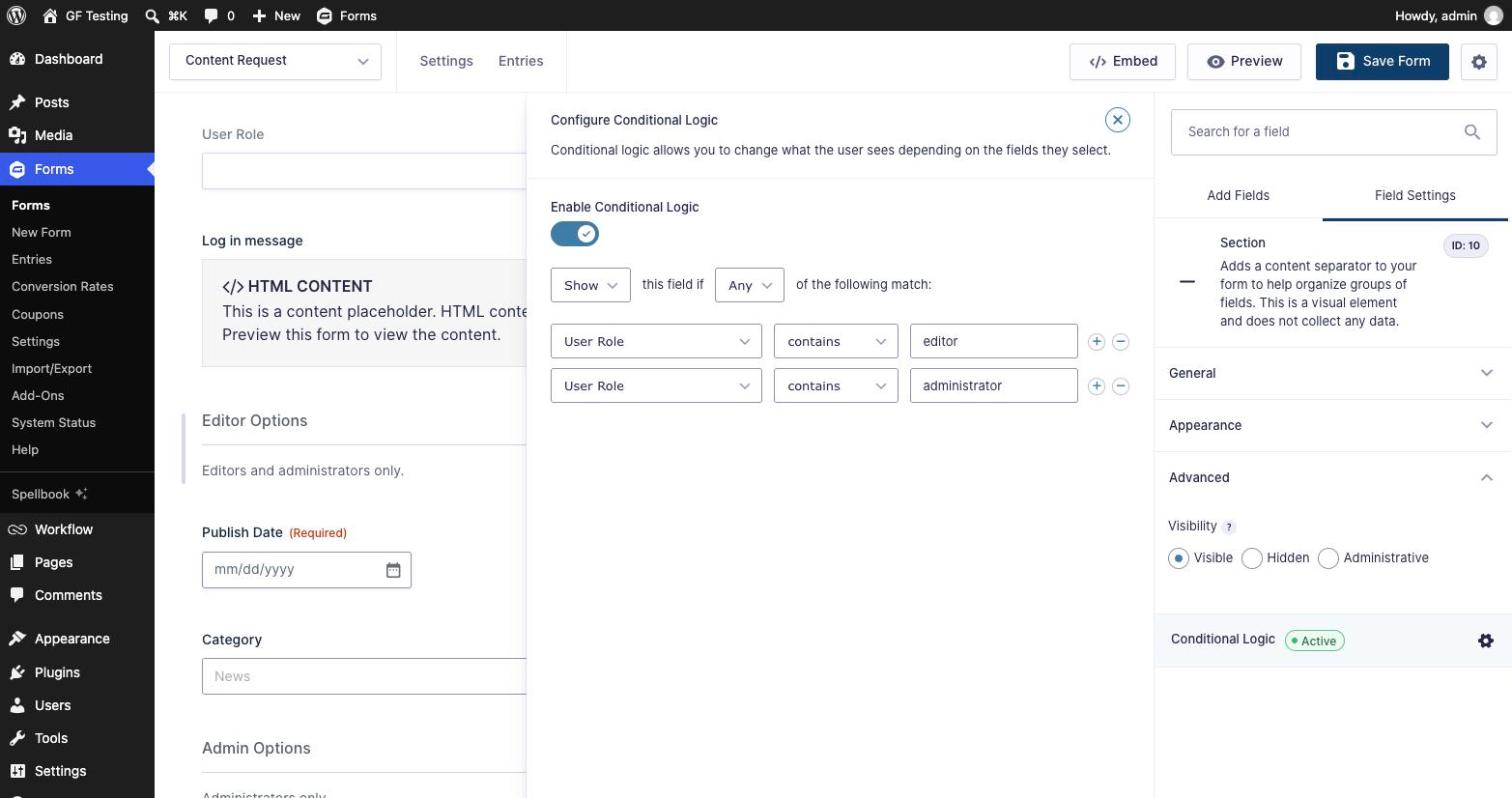The image size is (1512, 798).
Task: Open the Any match dropdown
Action: click(x=750, y=285)
